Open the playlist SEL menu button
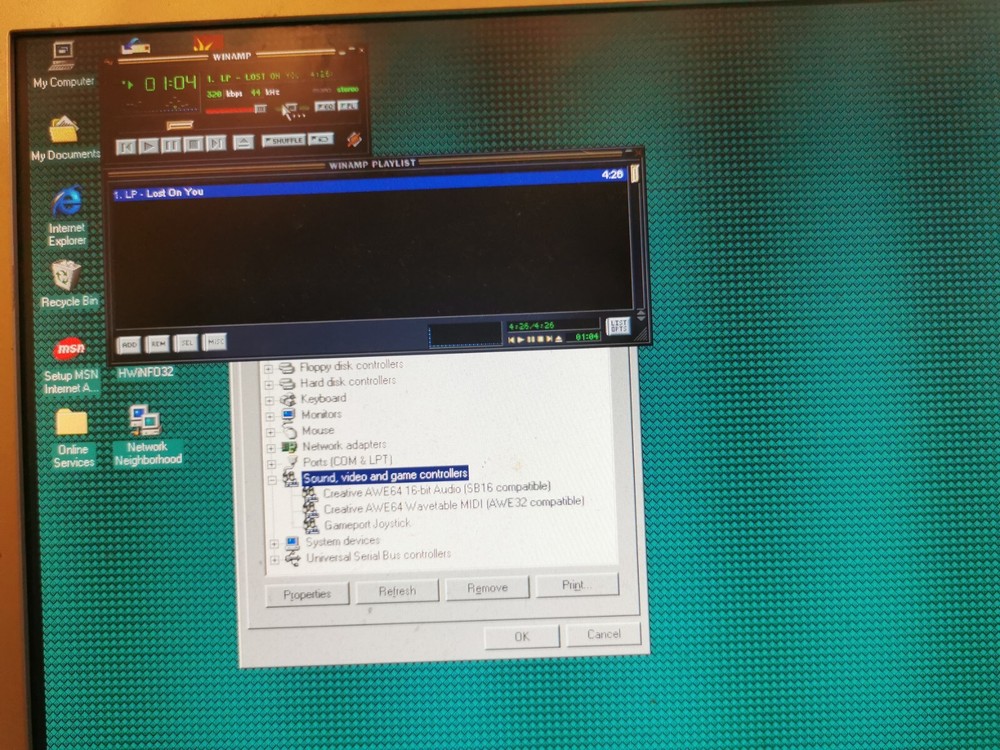This screenshot has height=750, width=1000. [186, 343]
